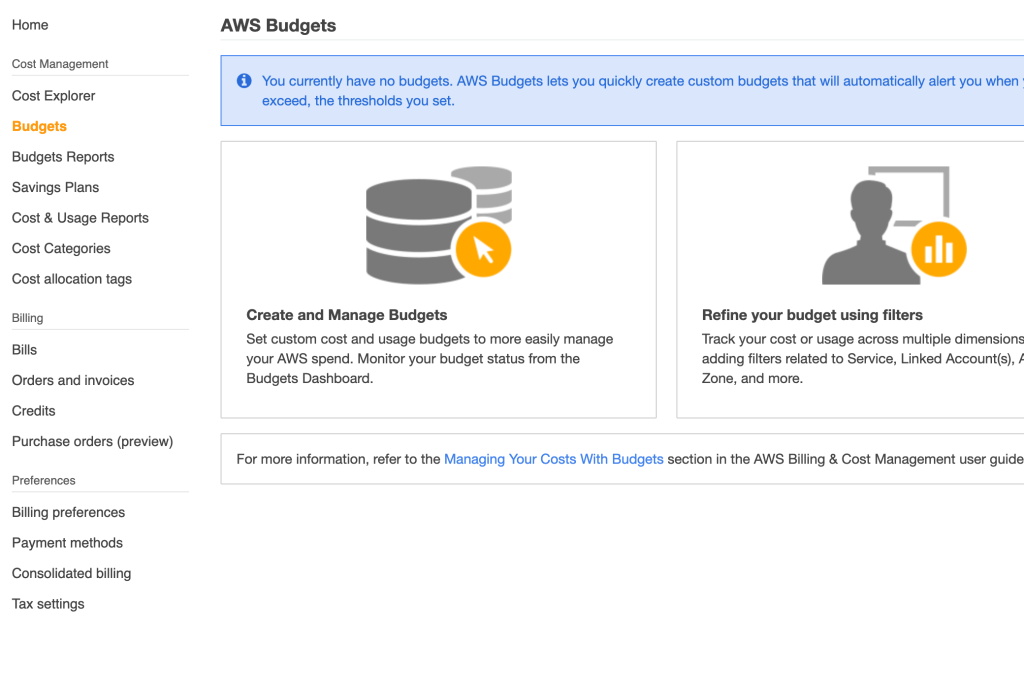Click the Billing section label
The width and height of the screenshot is (1024, 674).
(x=27, y=318)
